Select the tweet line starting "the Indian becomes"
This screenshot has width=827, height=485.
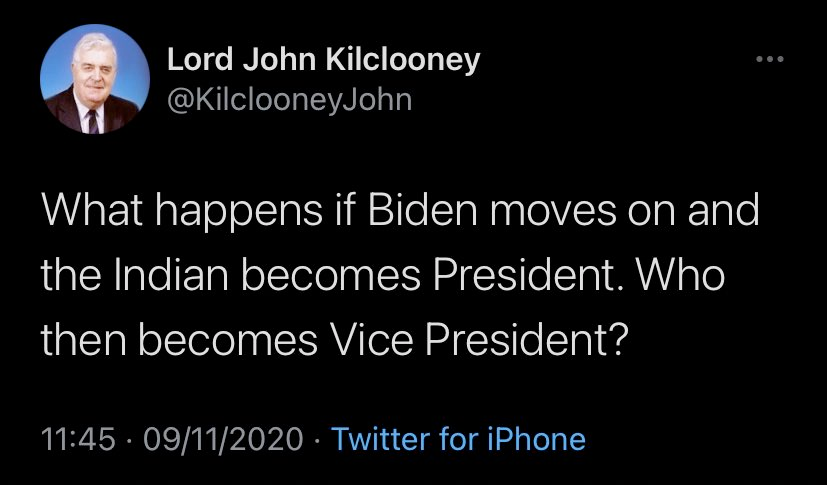[x=383, y=276]
